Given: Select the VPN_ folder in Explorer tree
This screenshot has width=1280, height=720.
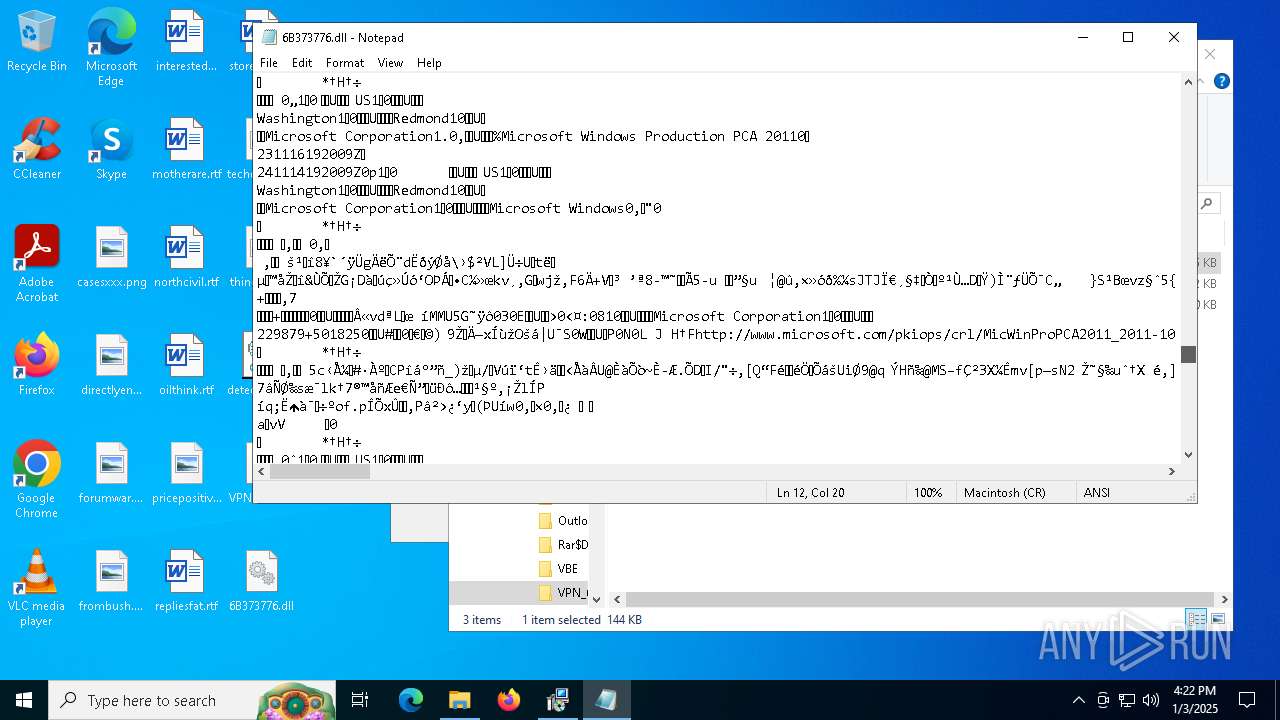Looking at the screenshot, I should coord(572,593).
